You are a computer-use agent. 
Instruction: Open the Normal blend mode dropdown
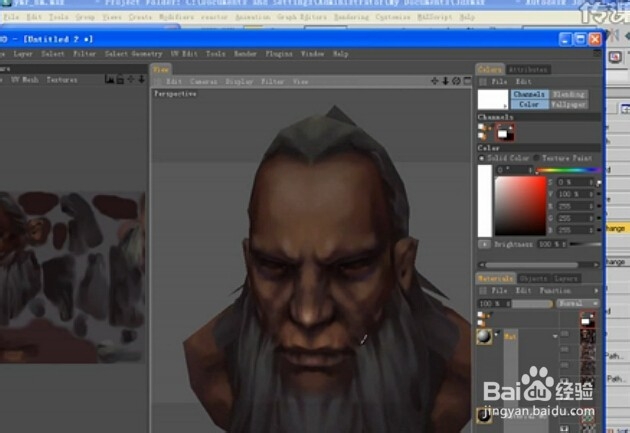tap(577, 303)
